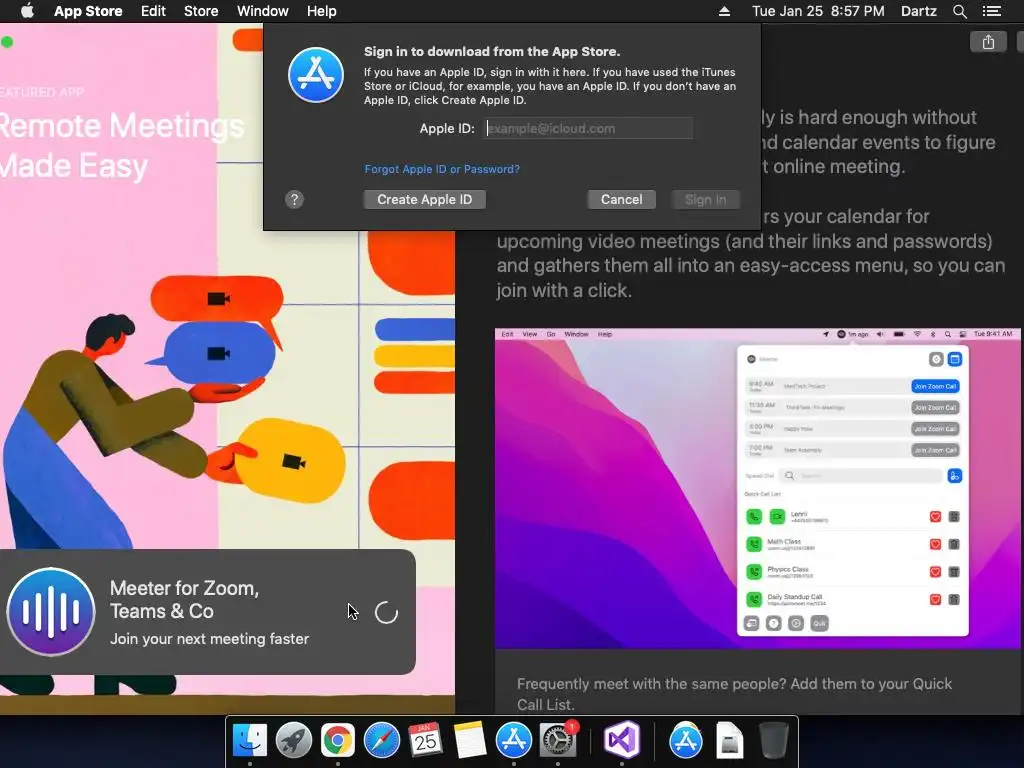Open Trash from the Dock
The width and height of the screenshot is (1024, 768).
pyautogui.click(x=774, y=741)
